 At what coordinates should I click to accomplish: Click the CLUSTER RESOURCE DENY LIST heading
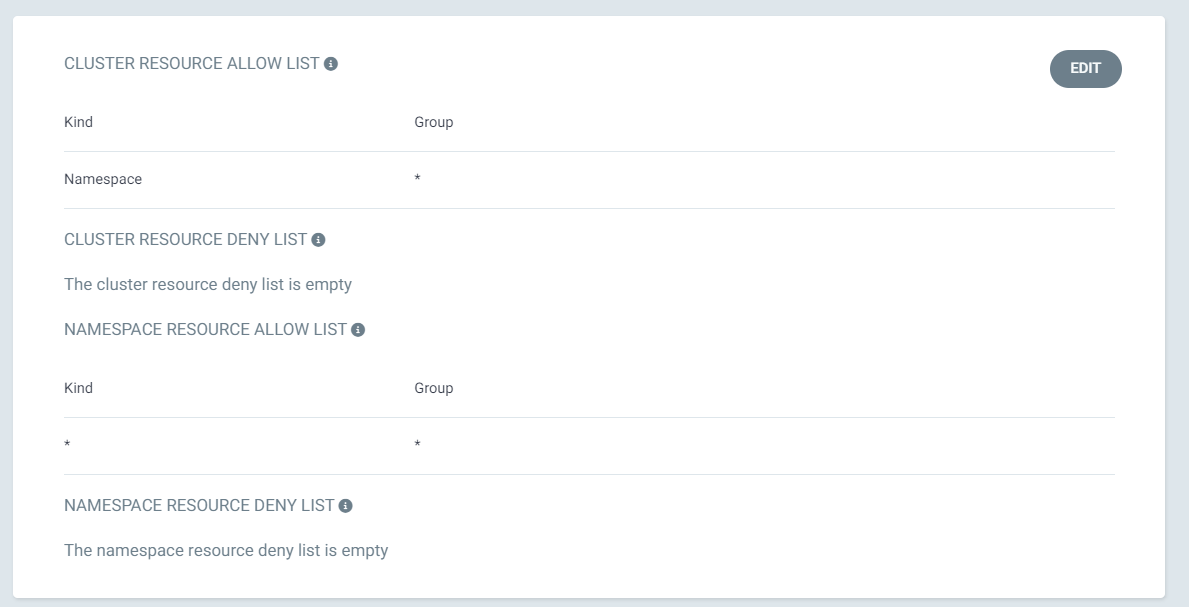tap(185, 239)
